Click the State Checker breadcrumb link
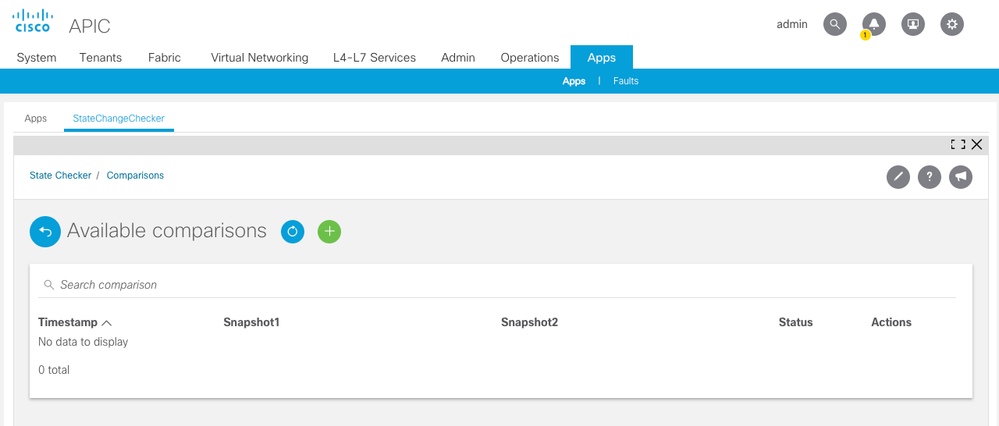 click(61, 175)
